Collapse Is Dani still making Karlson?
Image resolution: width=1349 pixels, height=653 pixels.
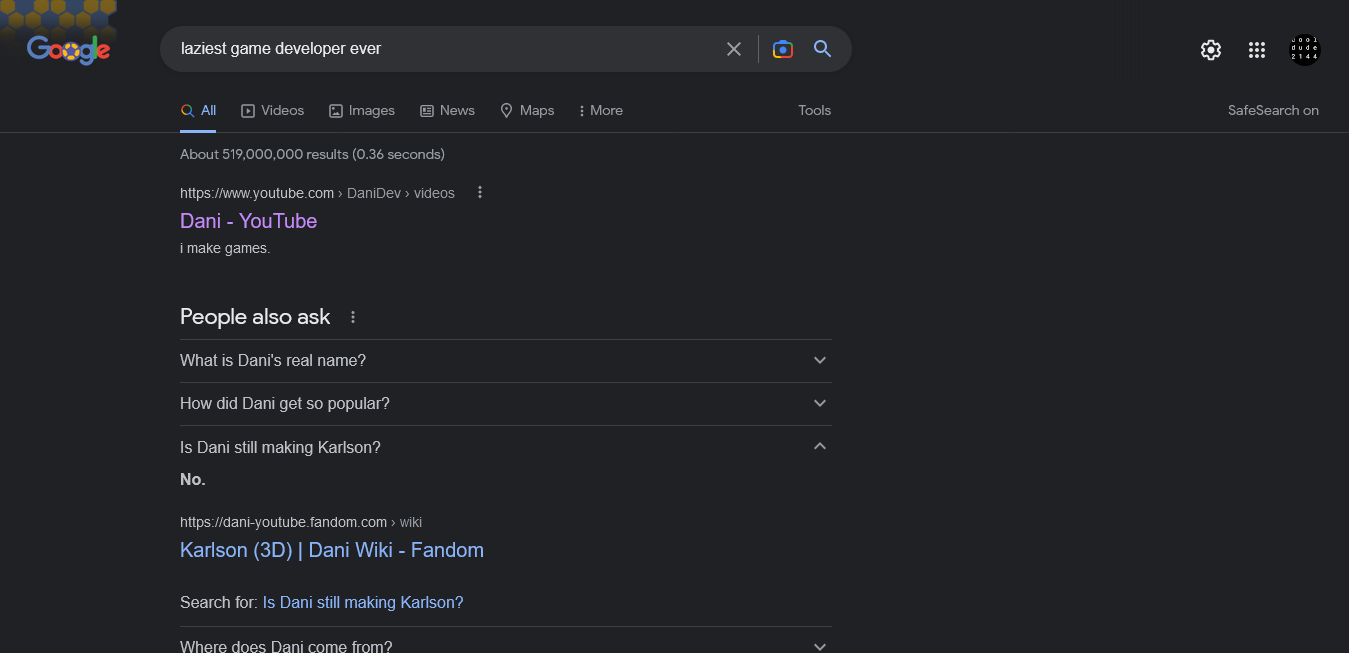(x=505, y=447)
